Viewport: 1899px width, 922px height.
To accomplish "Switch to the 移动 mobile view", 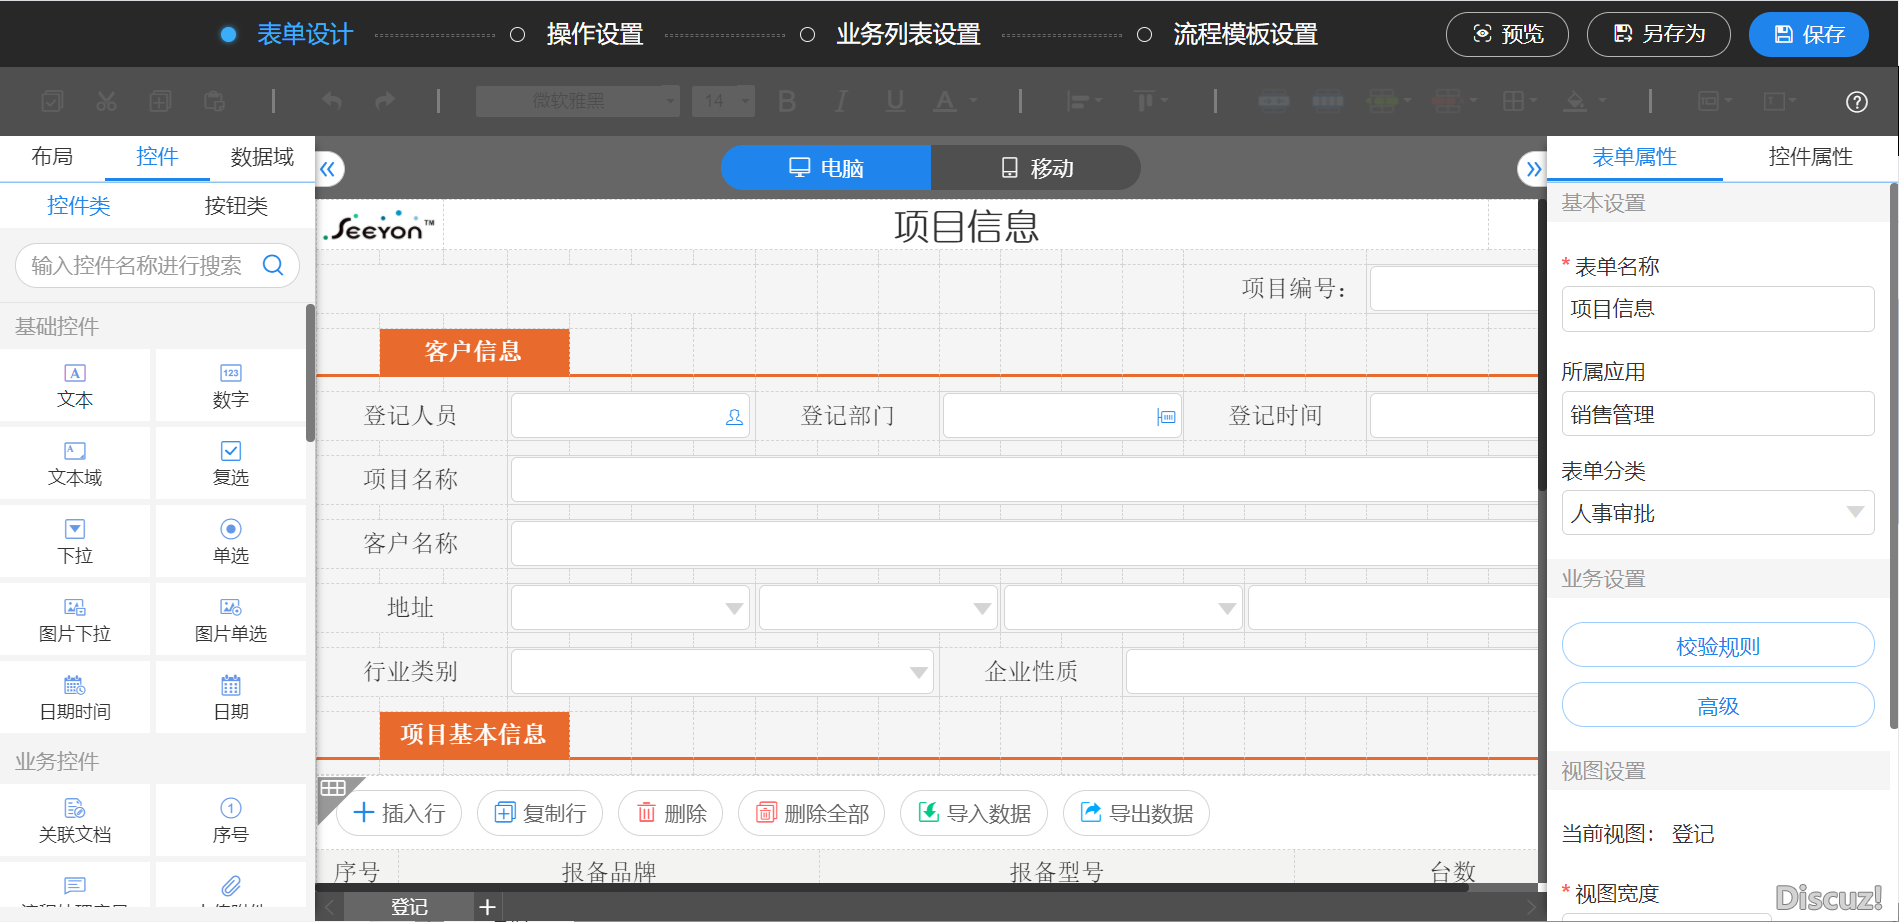I will tap(1036, 168).
